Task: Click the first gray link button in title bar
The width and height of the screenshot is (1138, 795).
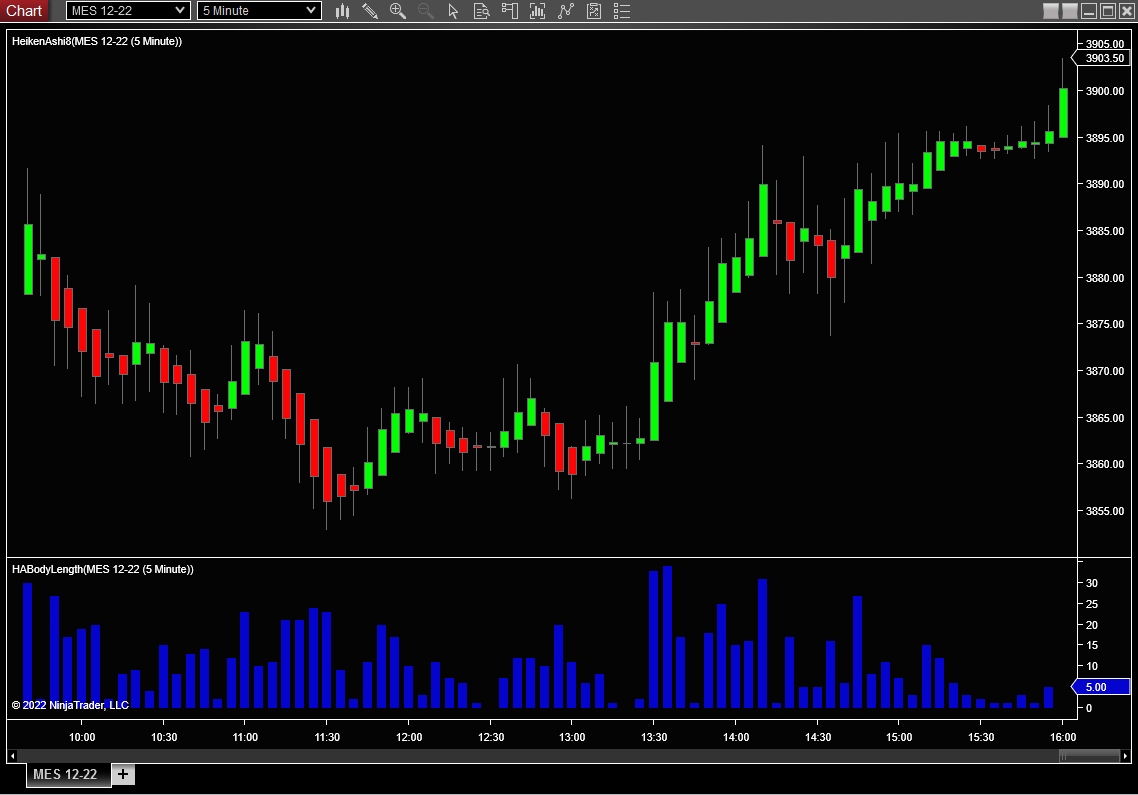Action: (1051, 11)
